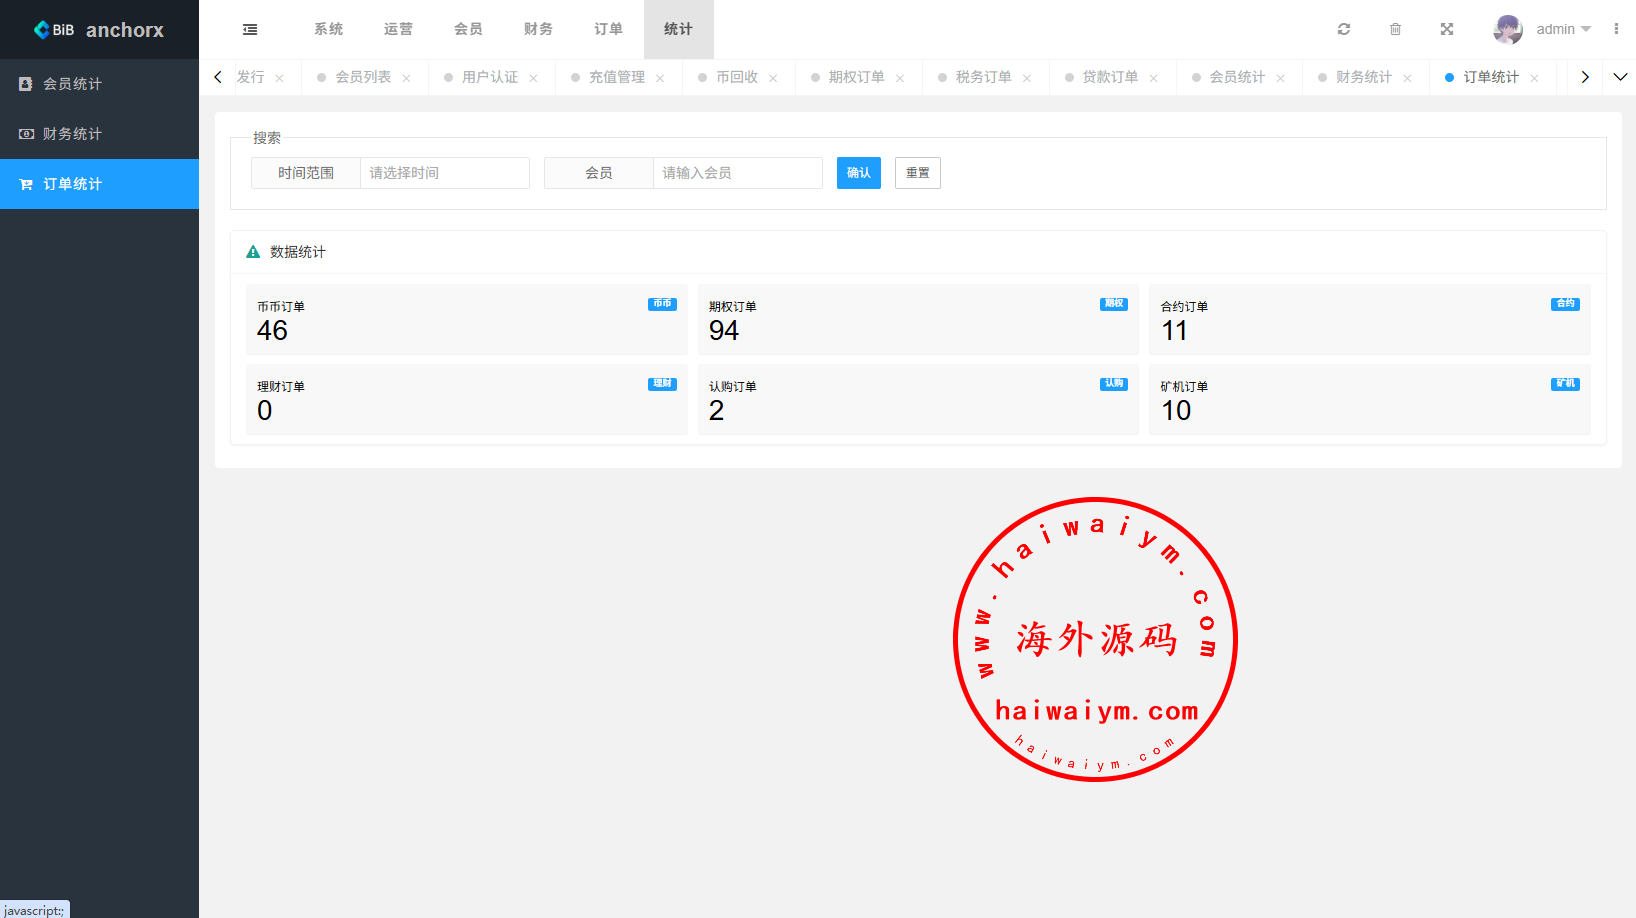Switch to the 财务统计 tab
The width and height of the screenshot is (1636, 918).
click(1363, 77)
